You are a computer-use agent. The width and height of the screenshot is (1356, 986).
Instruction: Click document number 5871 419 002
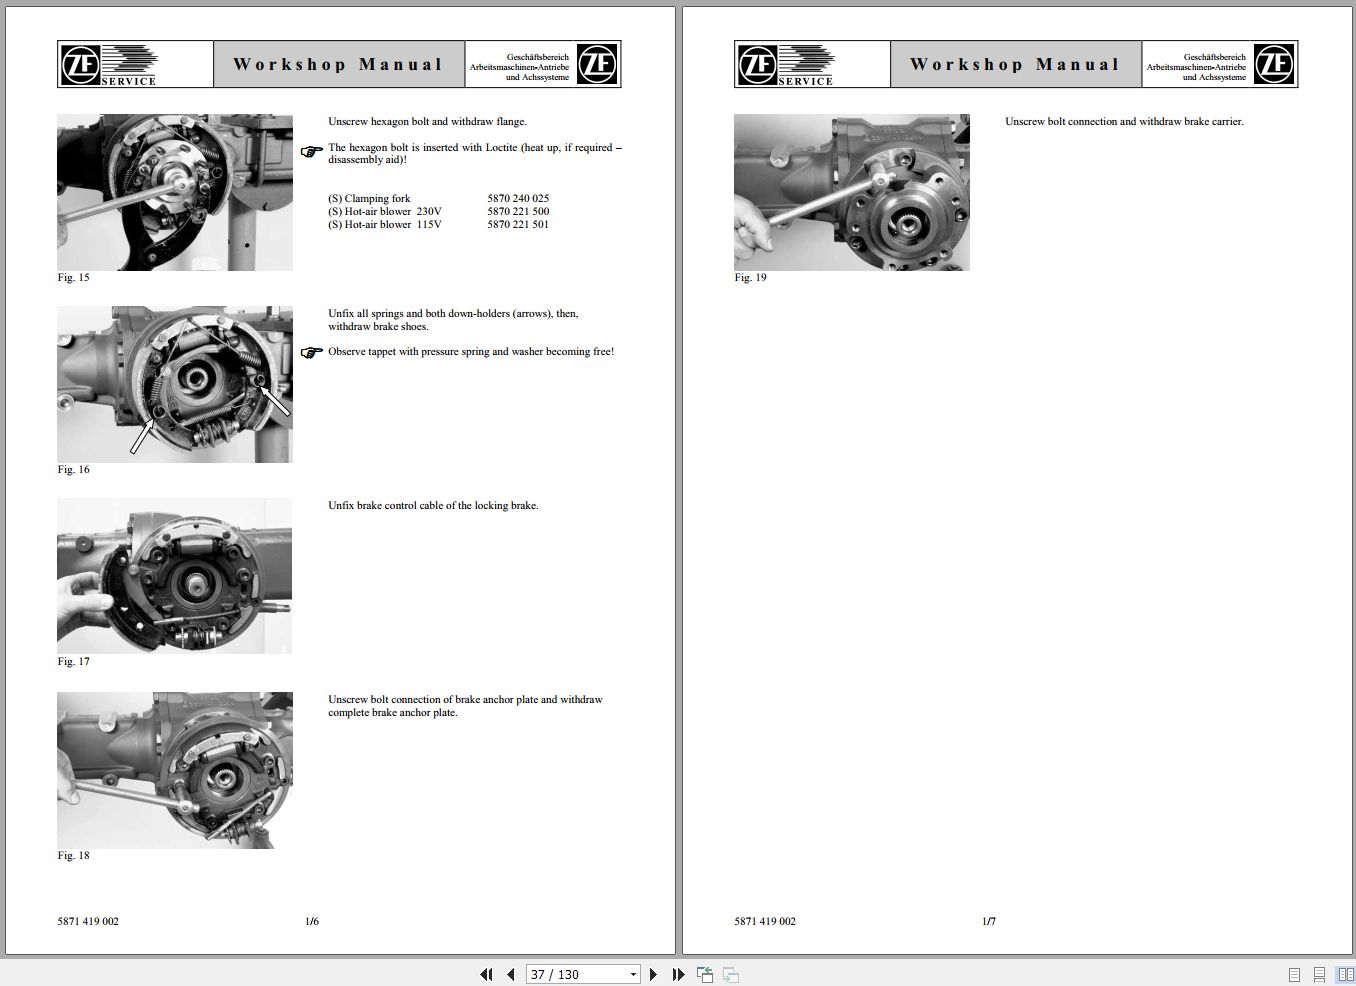pos(86,921)
